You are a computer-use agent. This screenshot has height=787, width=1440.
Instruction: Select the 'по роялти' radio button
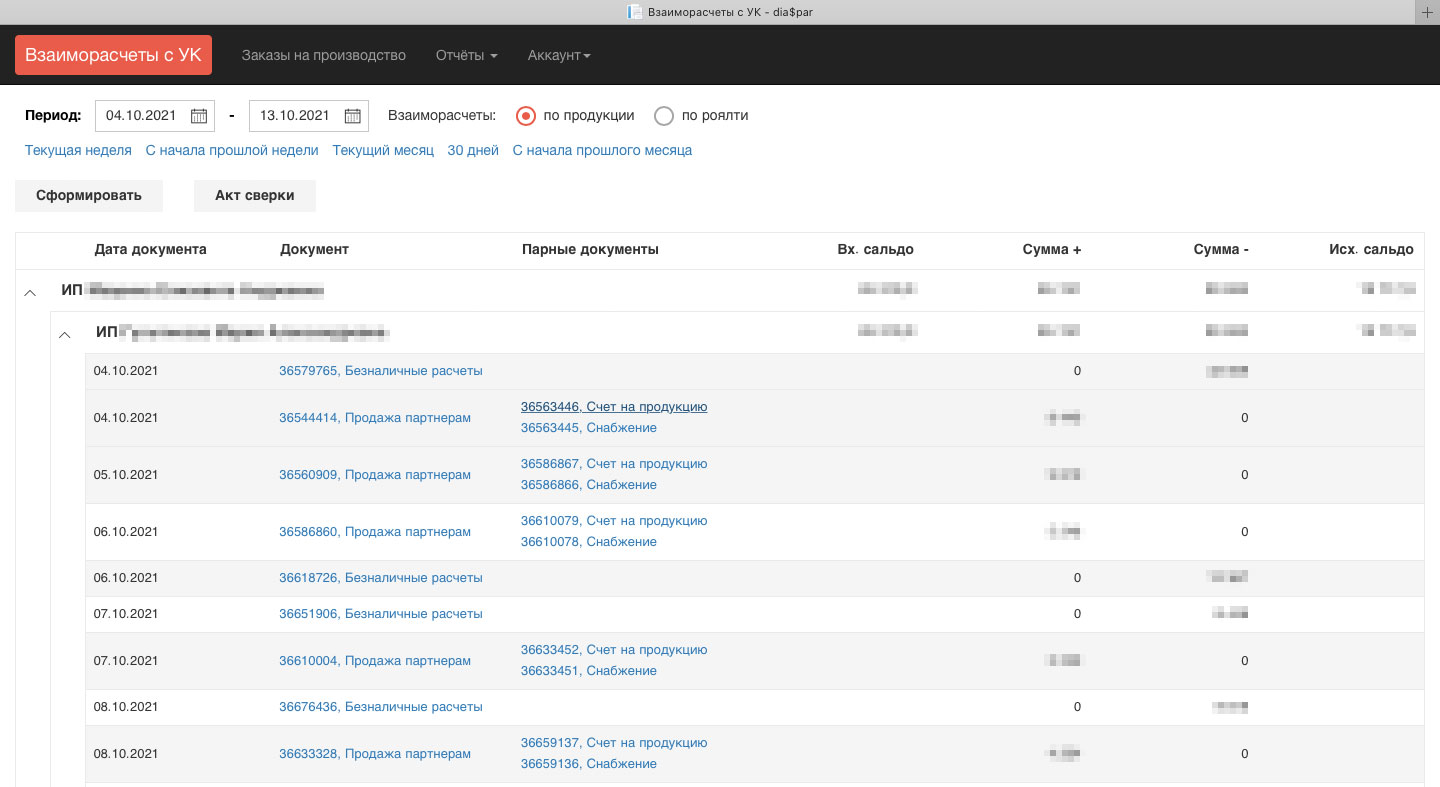664,116
